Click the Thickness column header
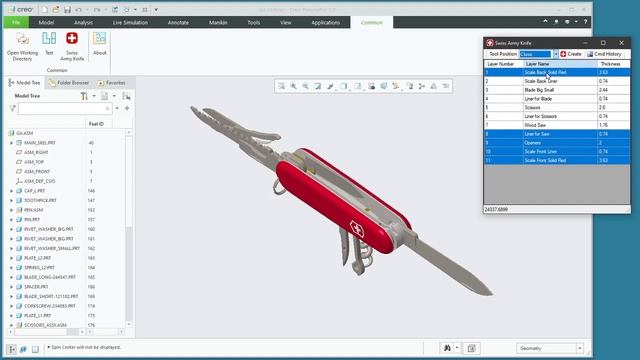 [x=614, y=64]
